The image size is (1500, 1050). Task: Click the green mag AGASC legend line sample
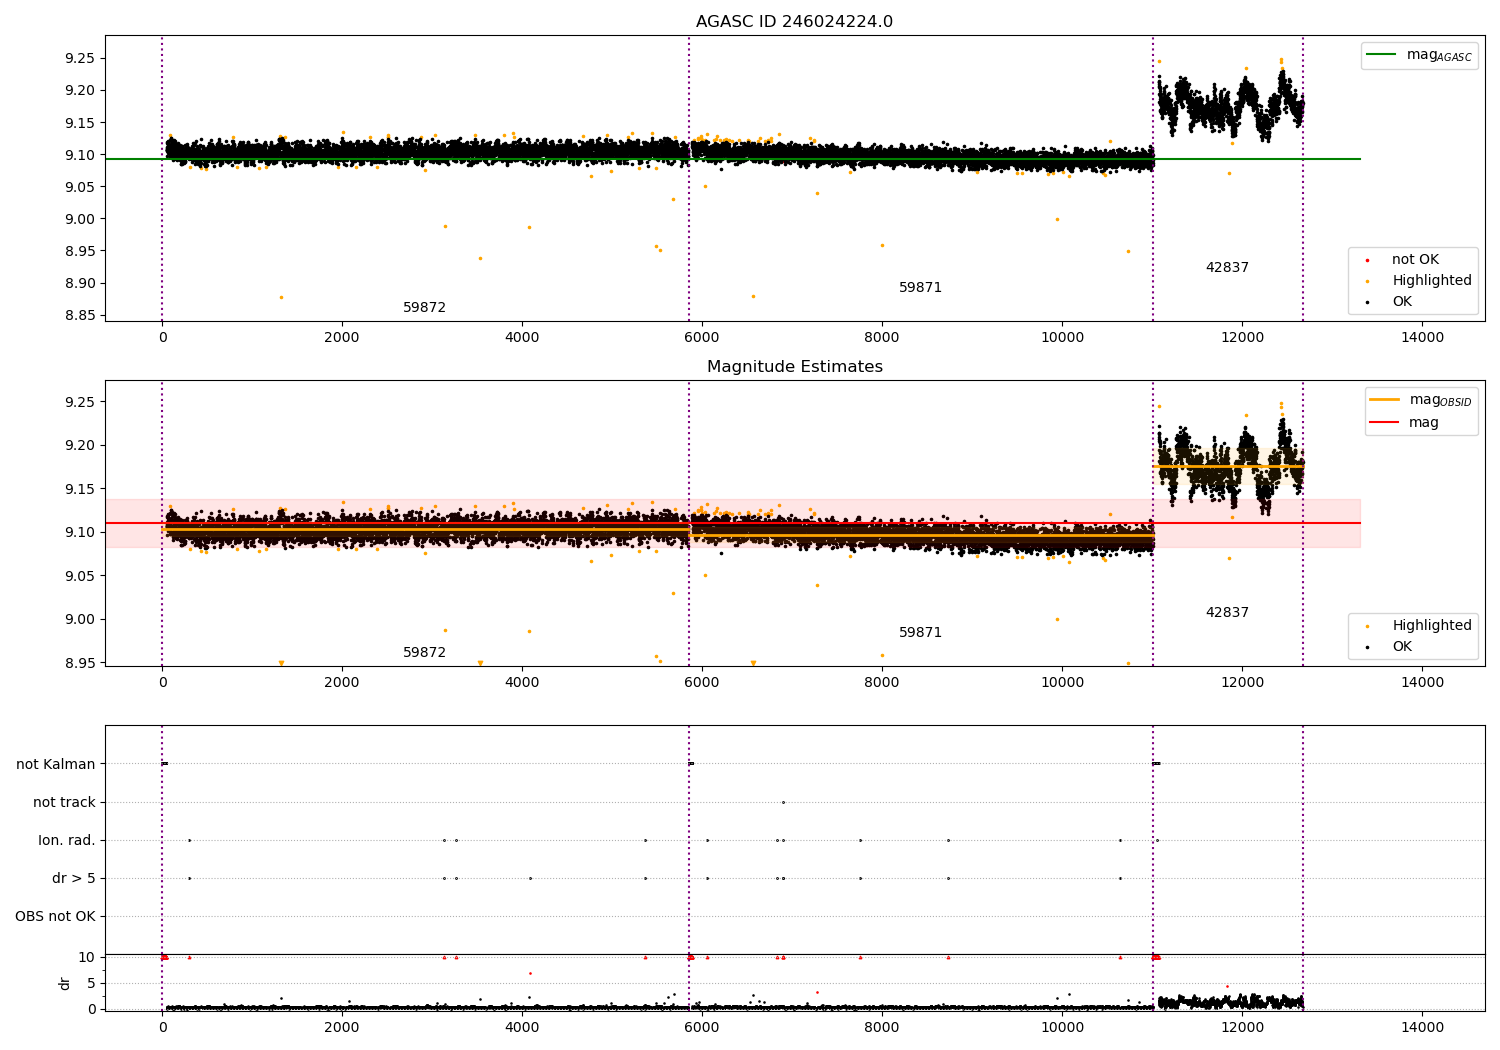[x=1381, y=55]
